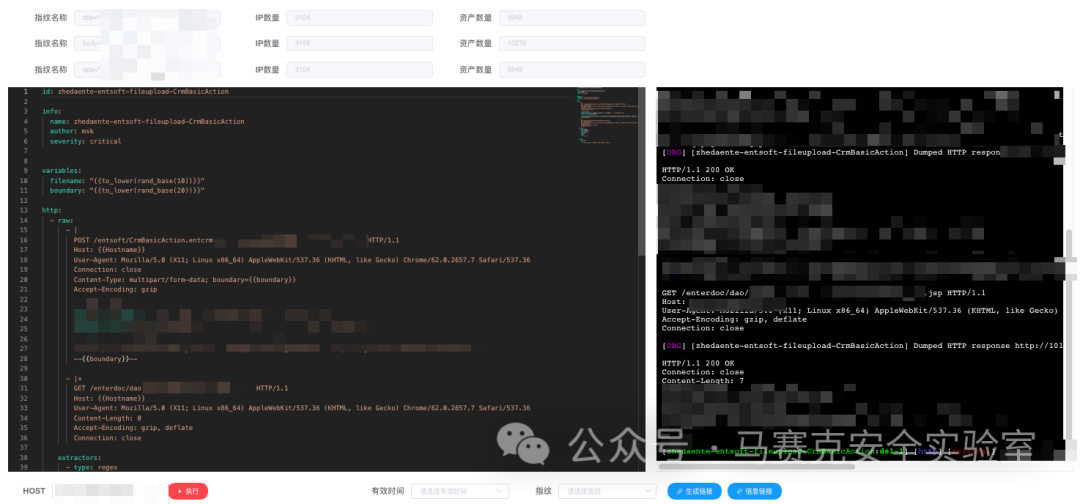Click 'Content-Length: 7' in the terminal
This screenshot has height=504, width=1080.
coord(703,381)
